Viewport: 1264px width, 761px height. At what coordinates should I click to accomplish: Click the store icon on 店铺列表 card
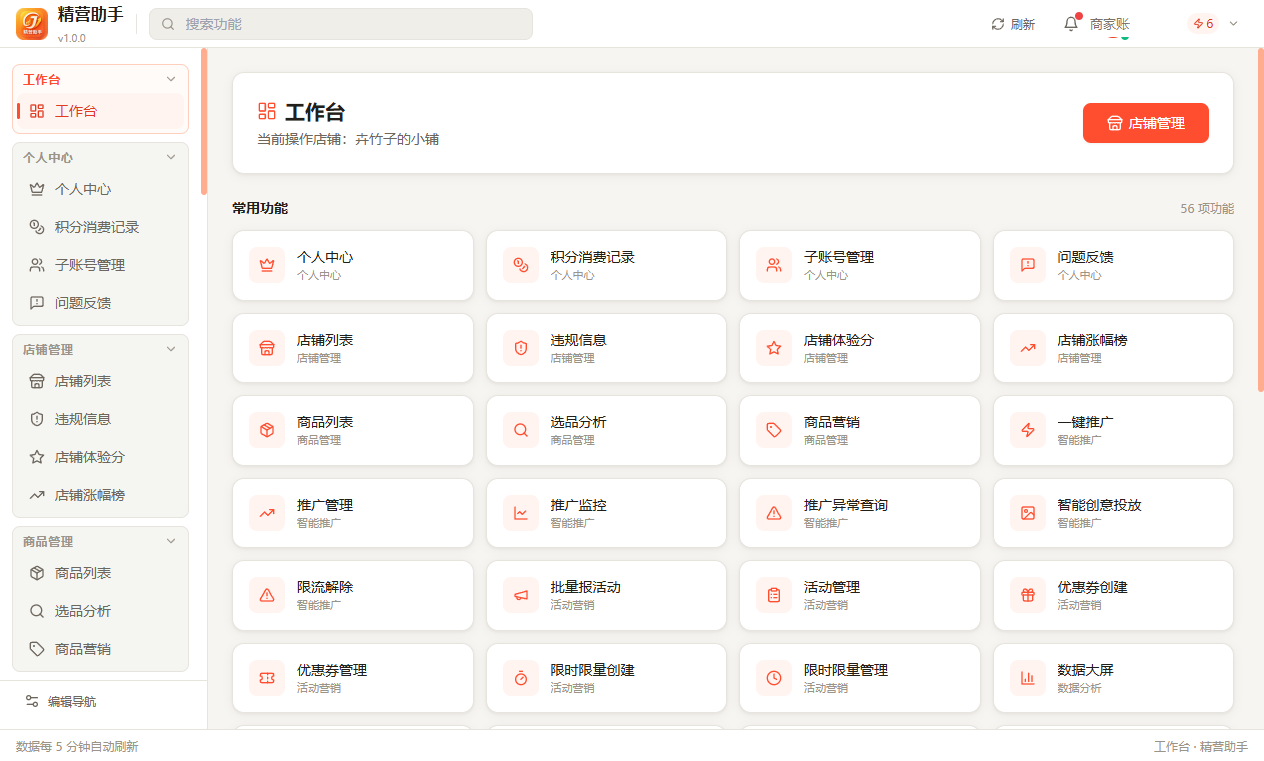click(267, 348)
